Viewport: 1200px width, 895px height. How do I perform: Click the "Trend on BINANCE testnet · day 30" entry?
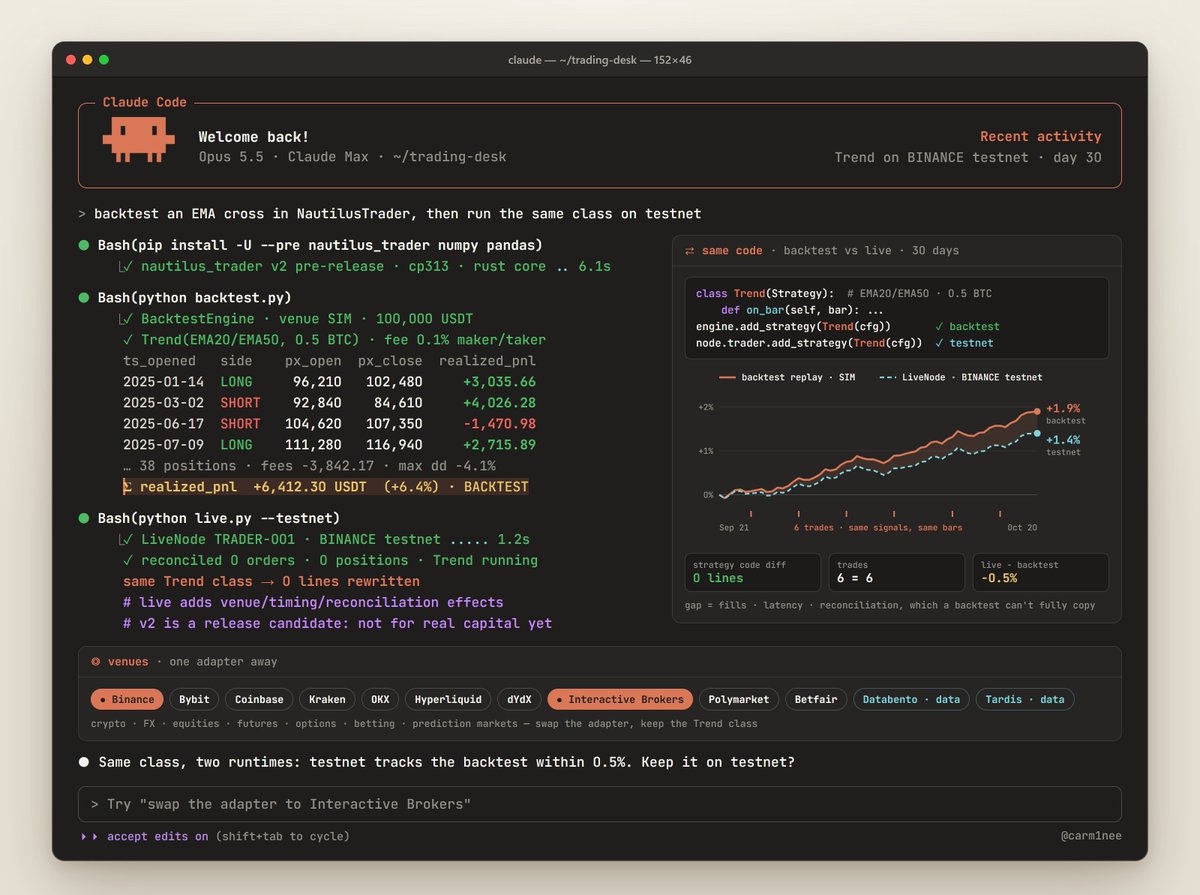click(968, 157)
